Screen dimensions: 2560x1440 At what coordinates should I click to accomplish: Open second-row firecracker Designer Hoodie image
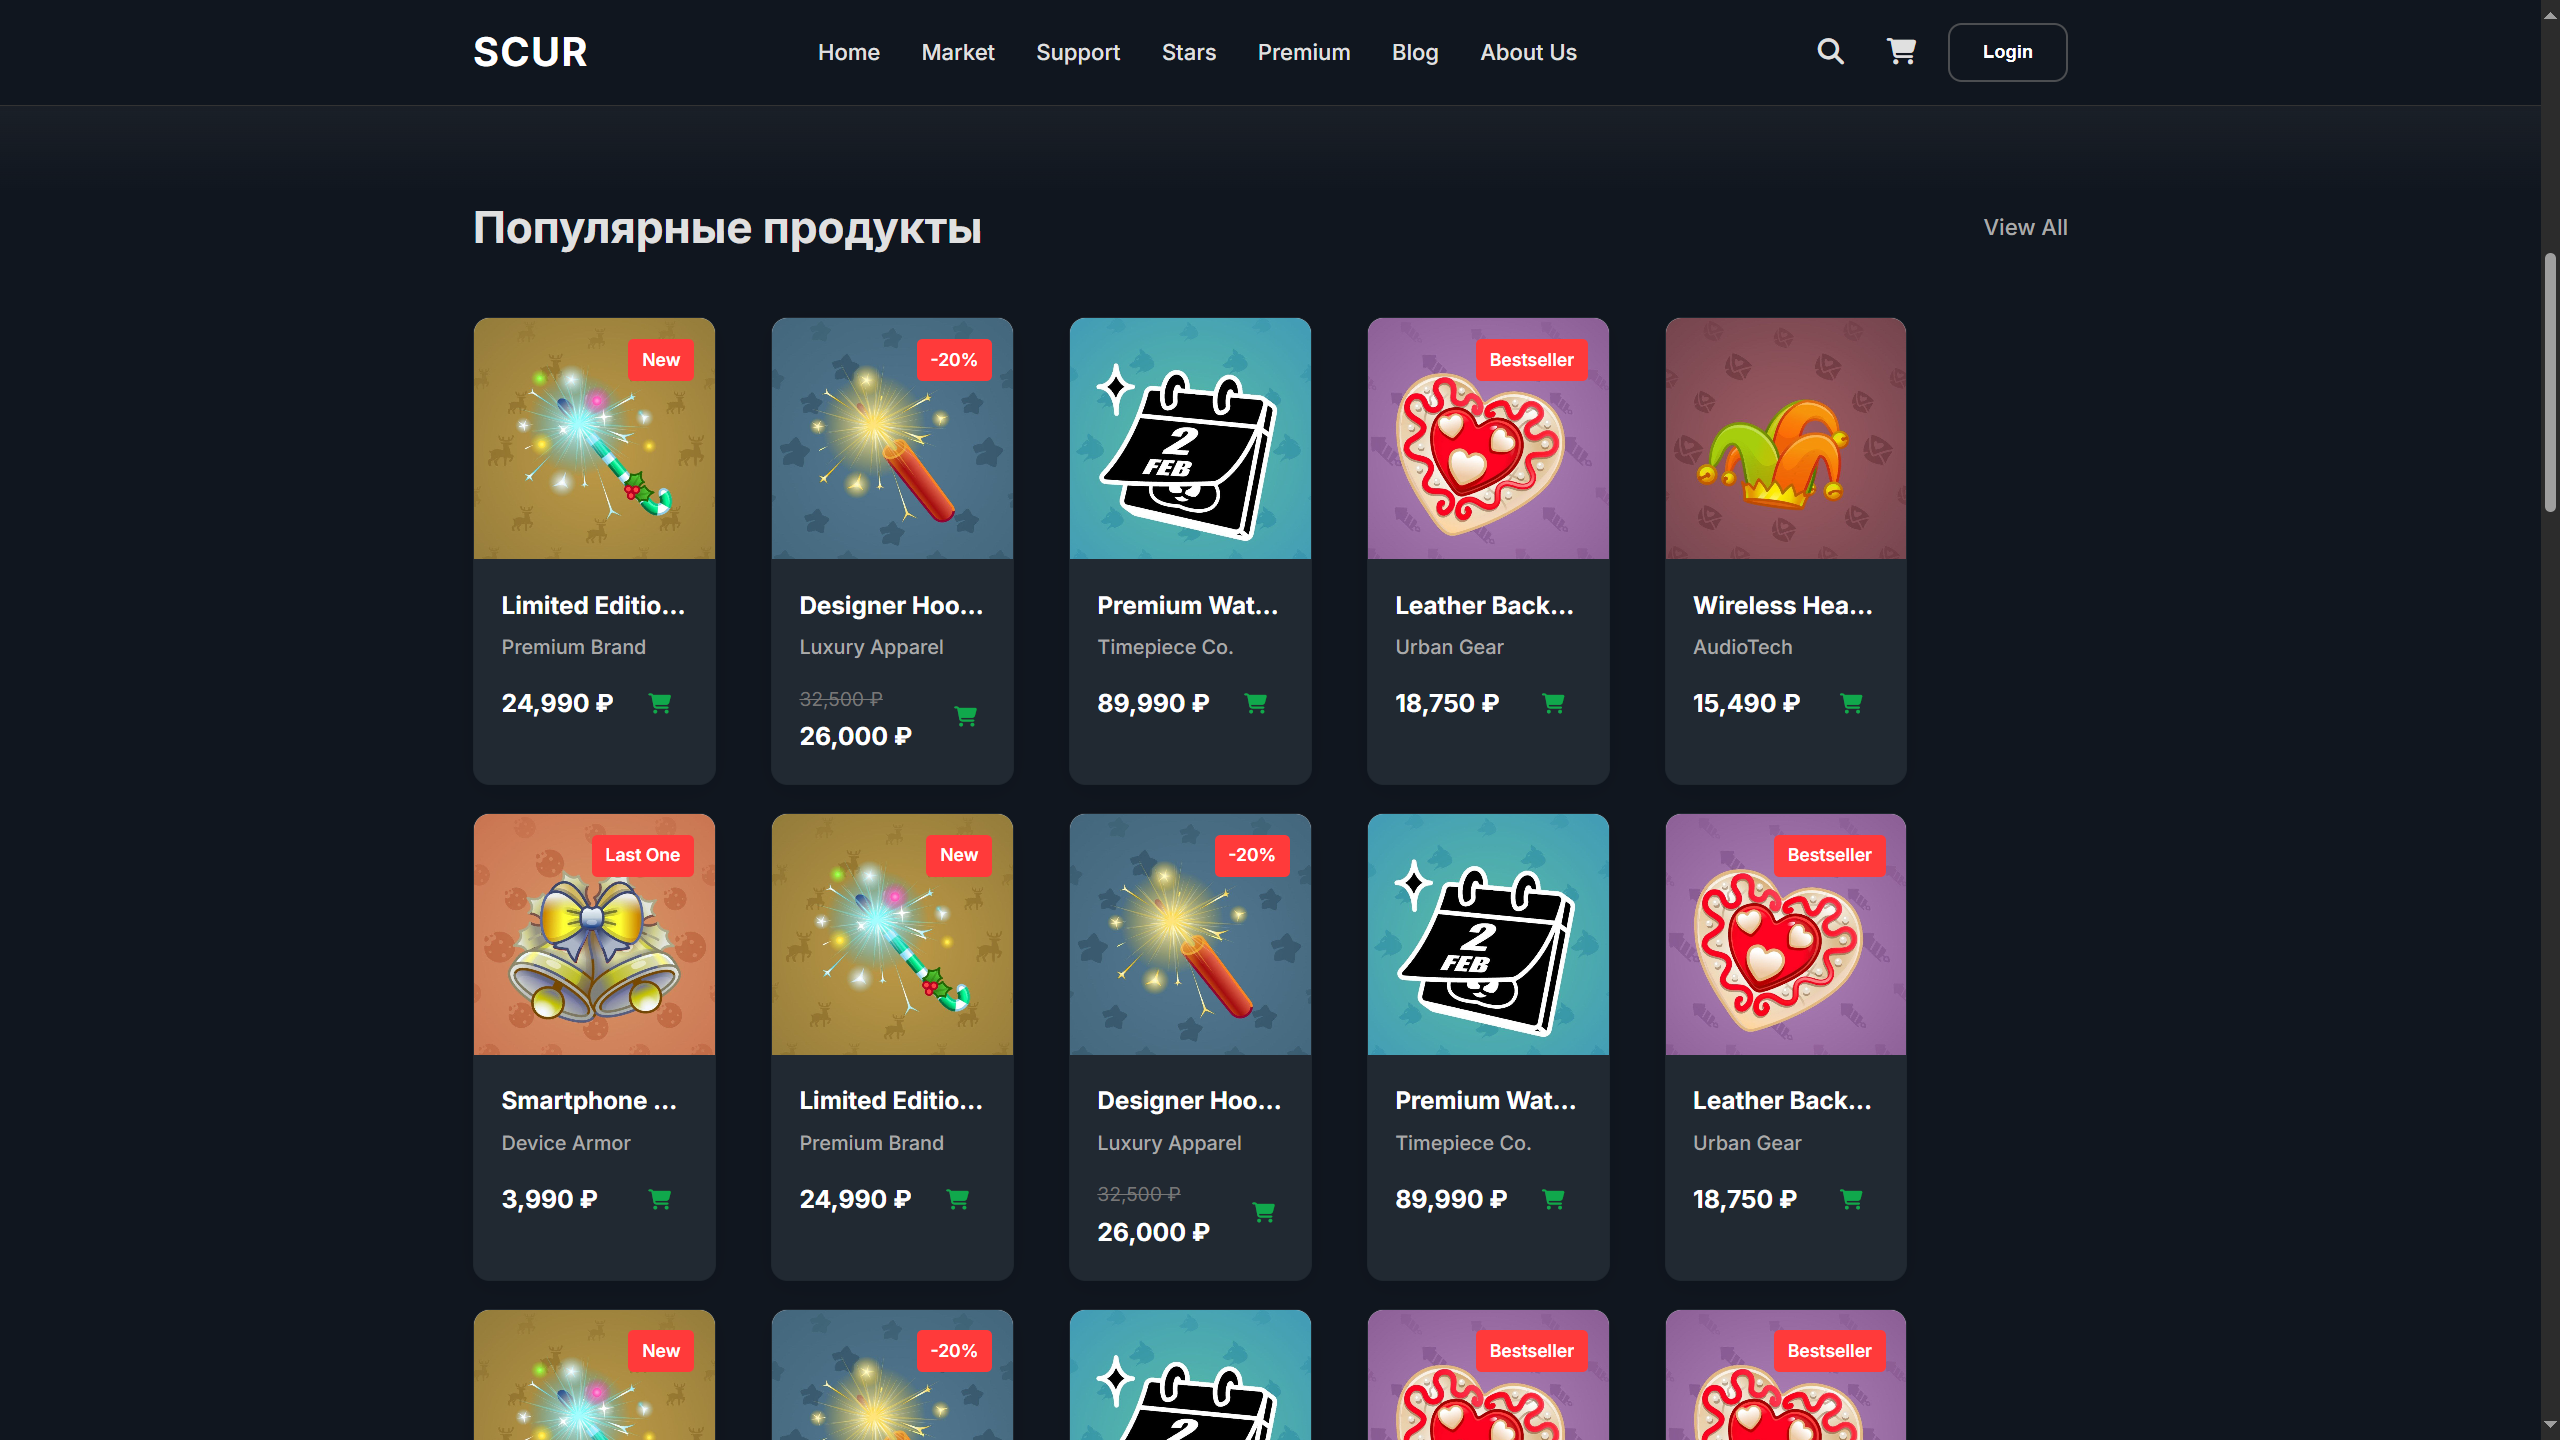[x=1190, y=934]
